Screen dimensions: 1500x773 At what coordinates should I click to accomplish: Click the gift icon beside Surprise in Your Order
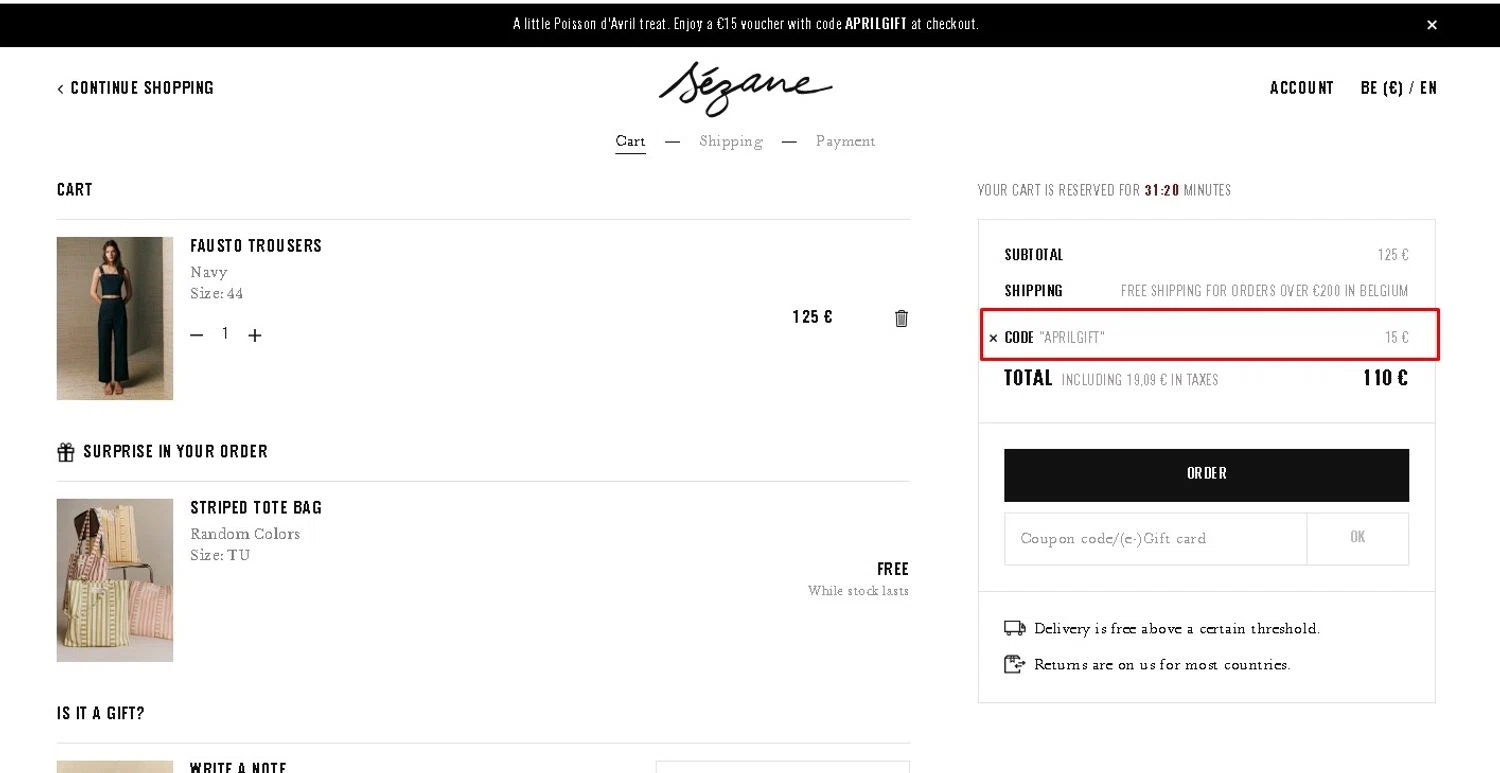pyautogui.click(x=66, y=452)
